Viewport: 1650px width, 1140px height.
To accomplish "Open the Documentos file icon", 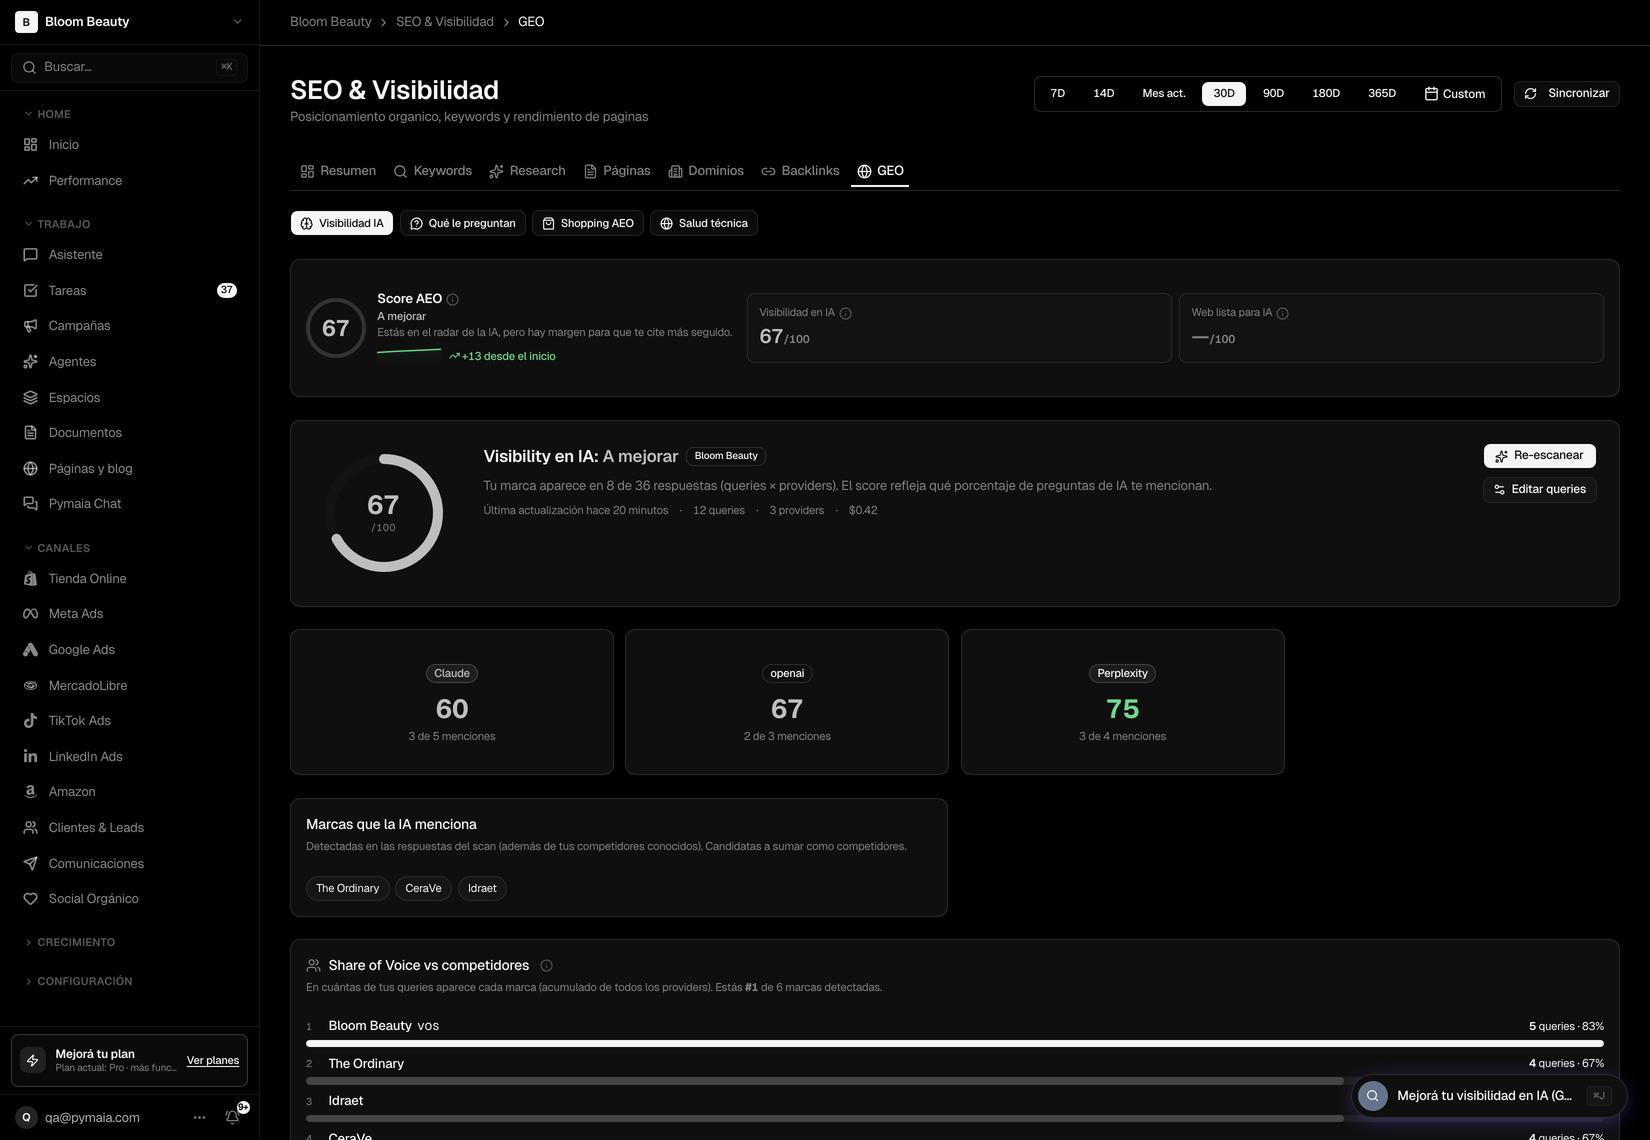I will click(x=30, y=433).
